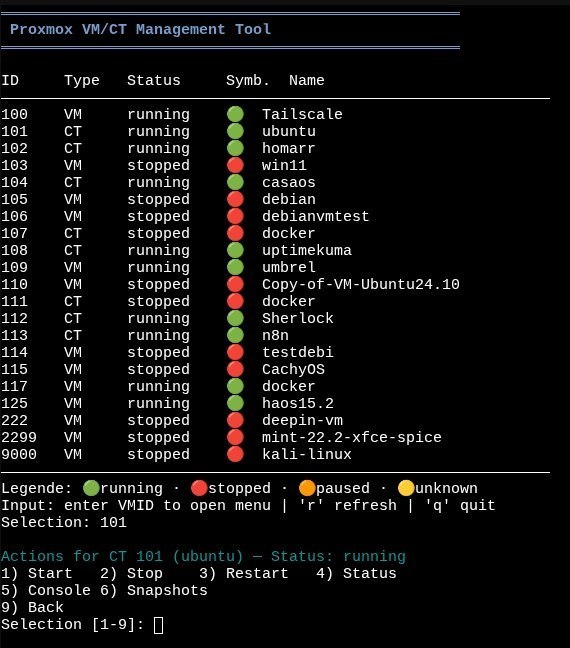Click the red dot for Copy-of-VM-Ubuntu24.10
Image resolution: width=570 pixels, height=648 pixels.
235,284
